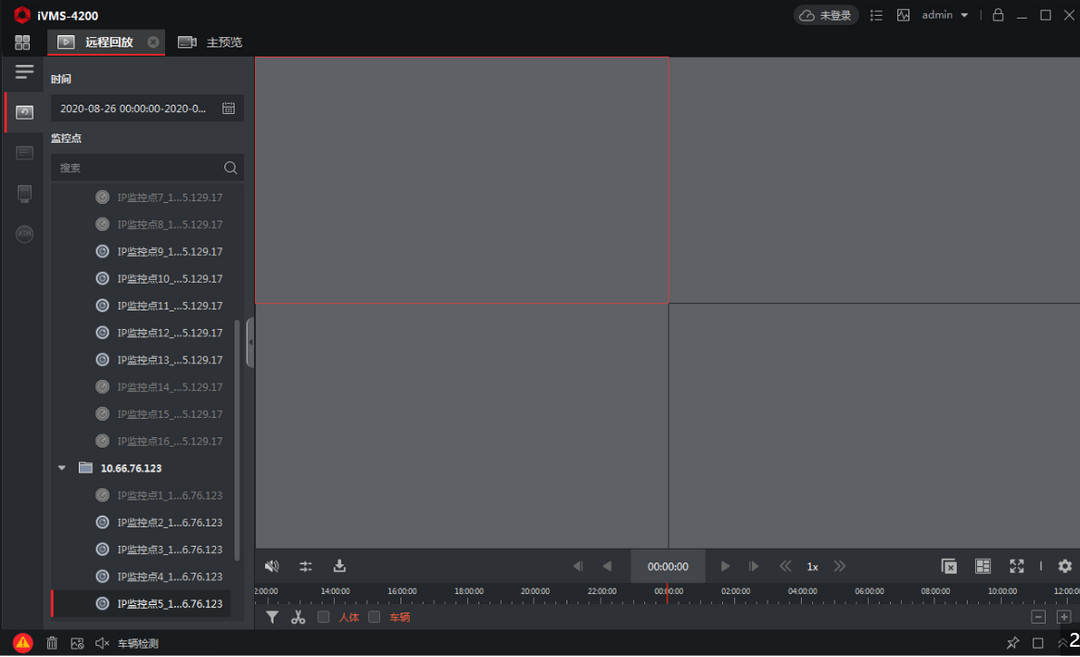This screenshot has width=1080, height=657.
Task: Open playback settings with the gear icon
Action: pos(1064,566)
